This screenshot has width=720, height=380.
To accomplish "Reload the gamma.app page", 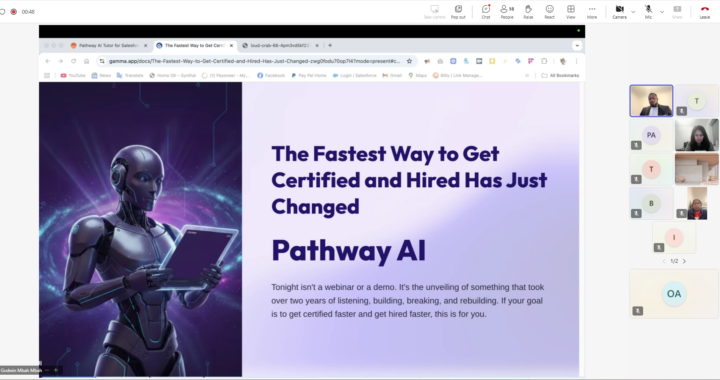I will point(73,61).
